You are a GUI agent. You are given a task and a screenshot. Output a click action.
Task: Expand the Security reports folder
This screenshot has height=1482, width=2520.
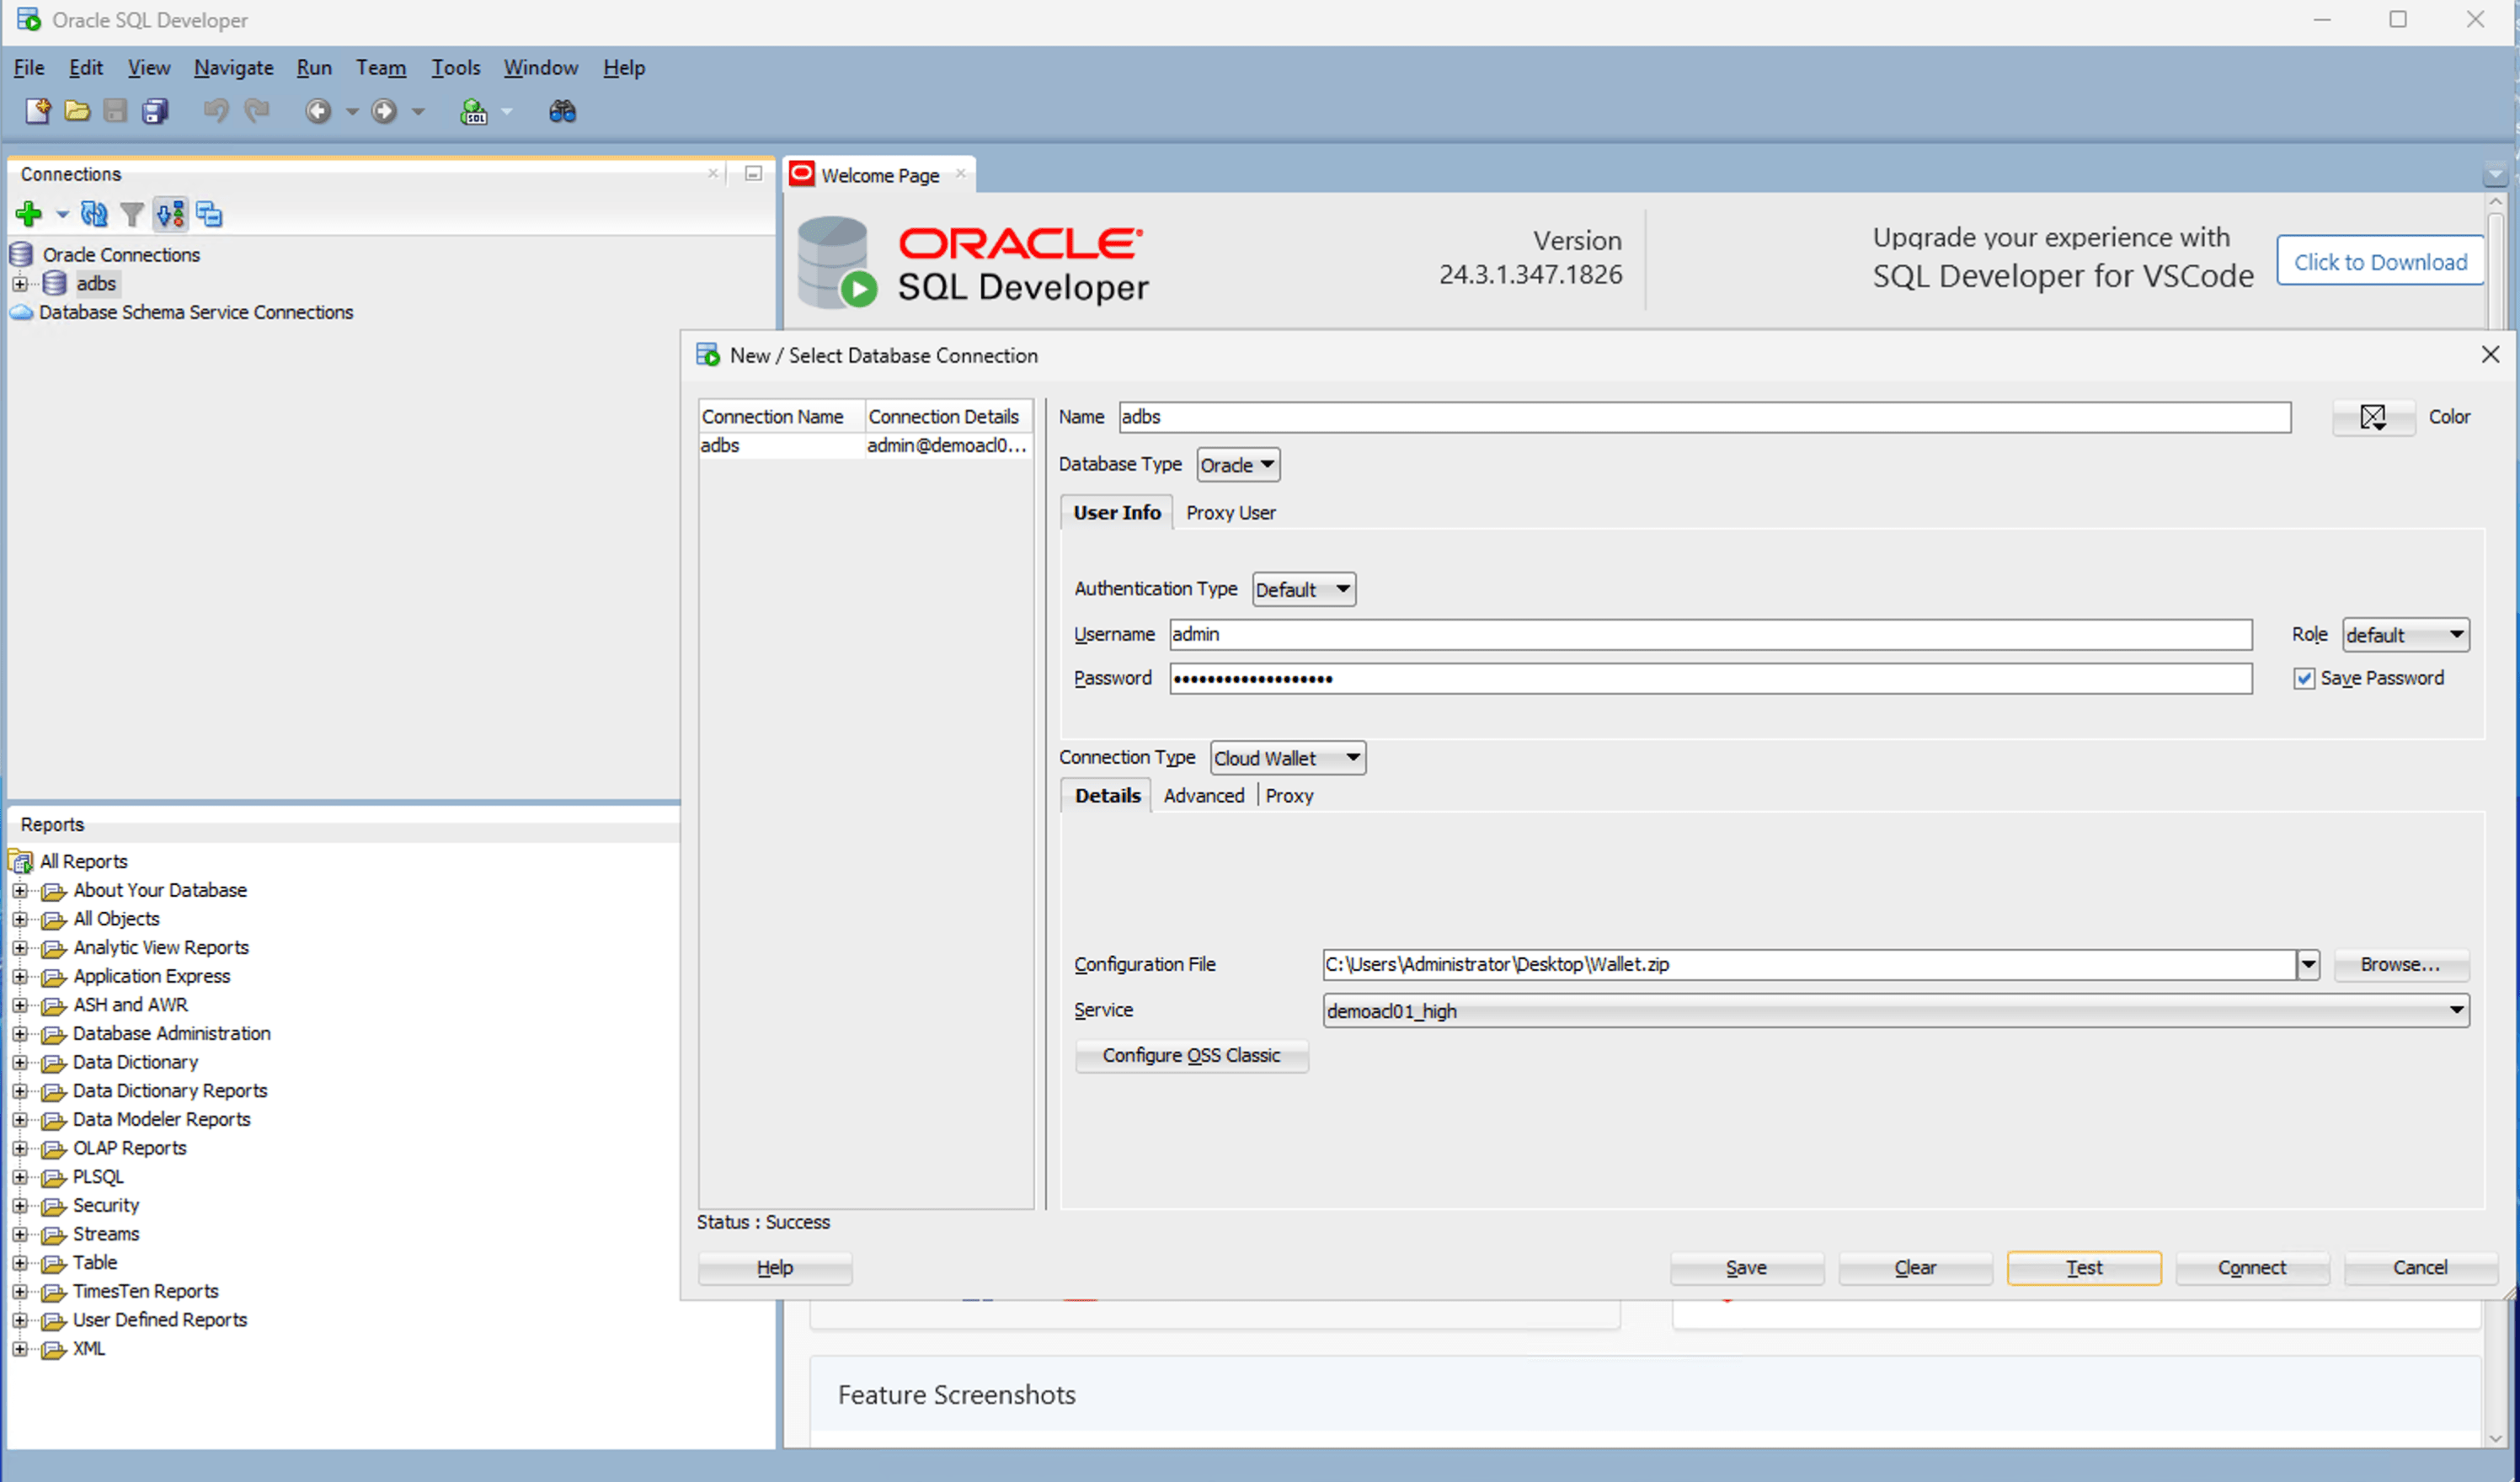[19, 1206]
